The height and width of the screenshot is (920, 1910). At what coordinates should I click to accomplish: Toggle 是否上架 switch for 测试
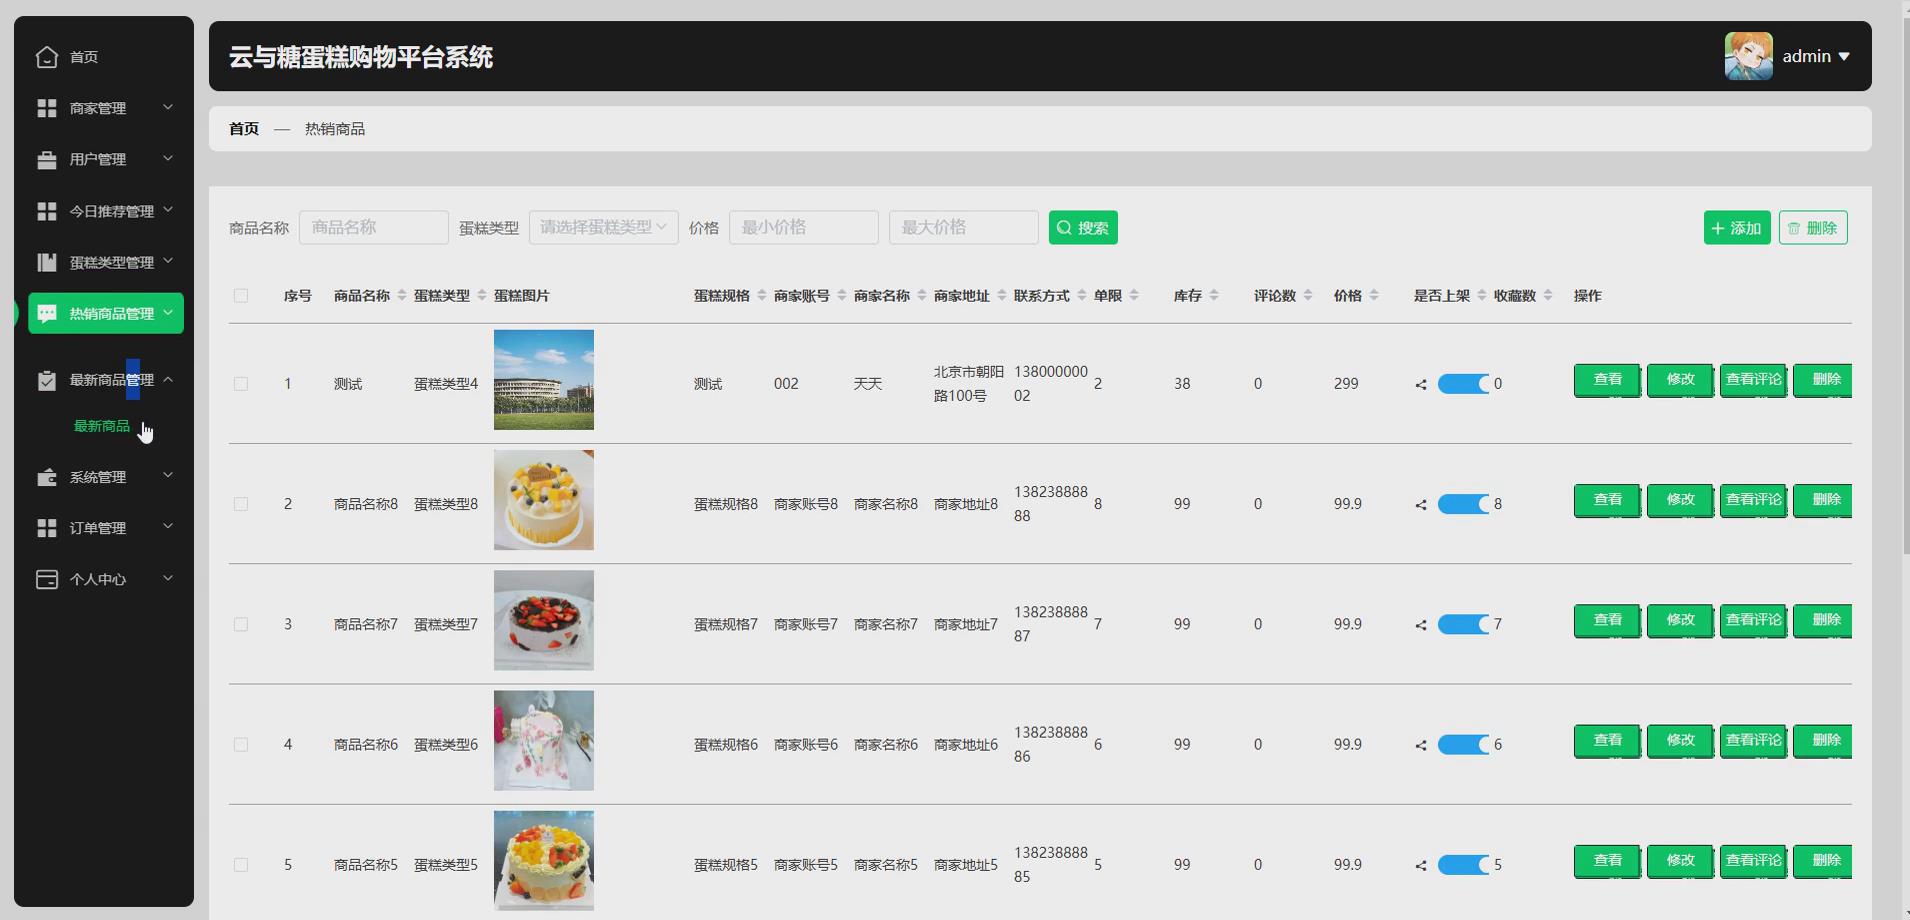pos(1464,384)
